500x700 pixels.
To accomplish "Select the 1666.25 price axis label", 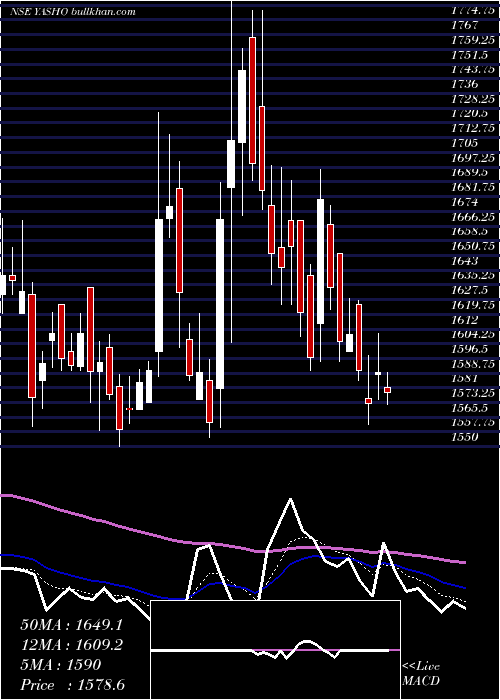I will (473, 217).
